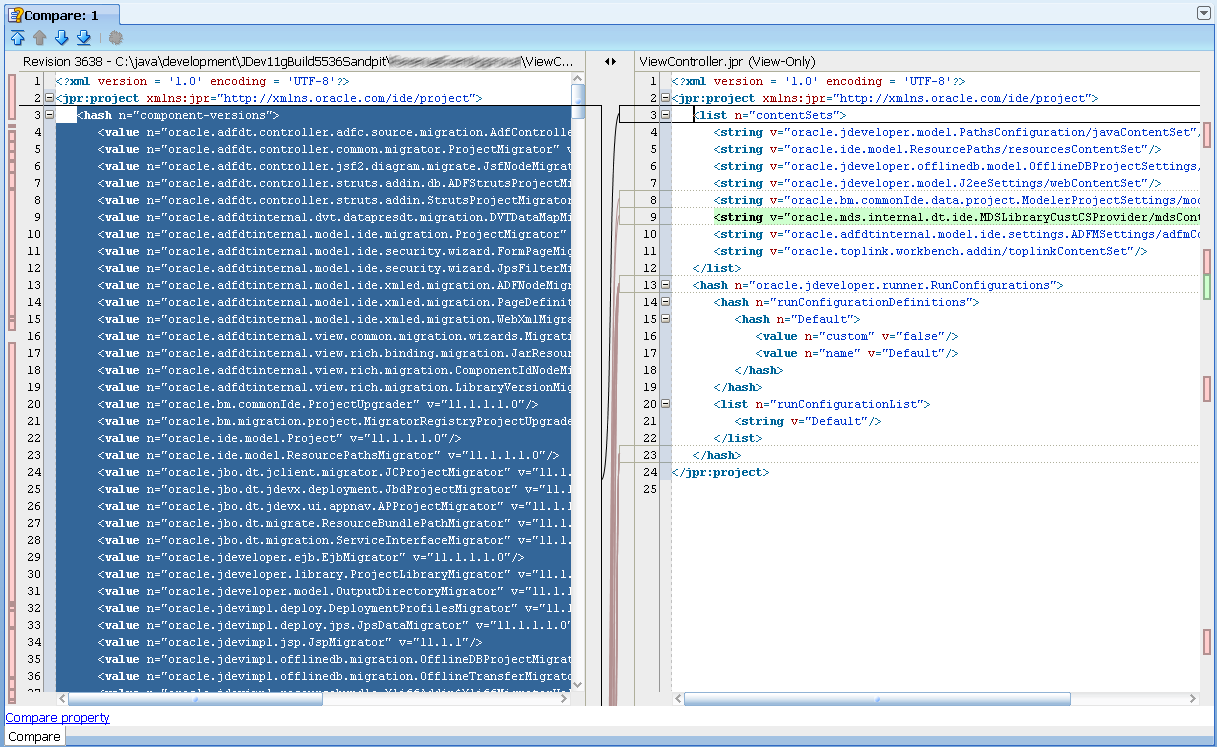The height and width of the screenshot is (747, 1217).
Task: Open the dropdown arrow at the top-right corner
Action: (x=1203, y=12)
